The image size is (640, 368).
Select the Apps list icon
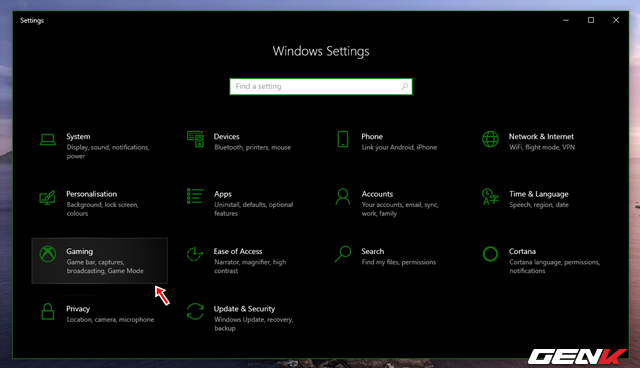click(x=195, y=196)
